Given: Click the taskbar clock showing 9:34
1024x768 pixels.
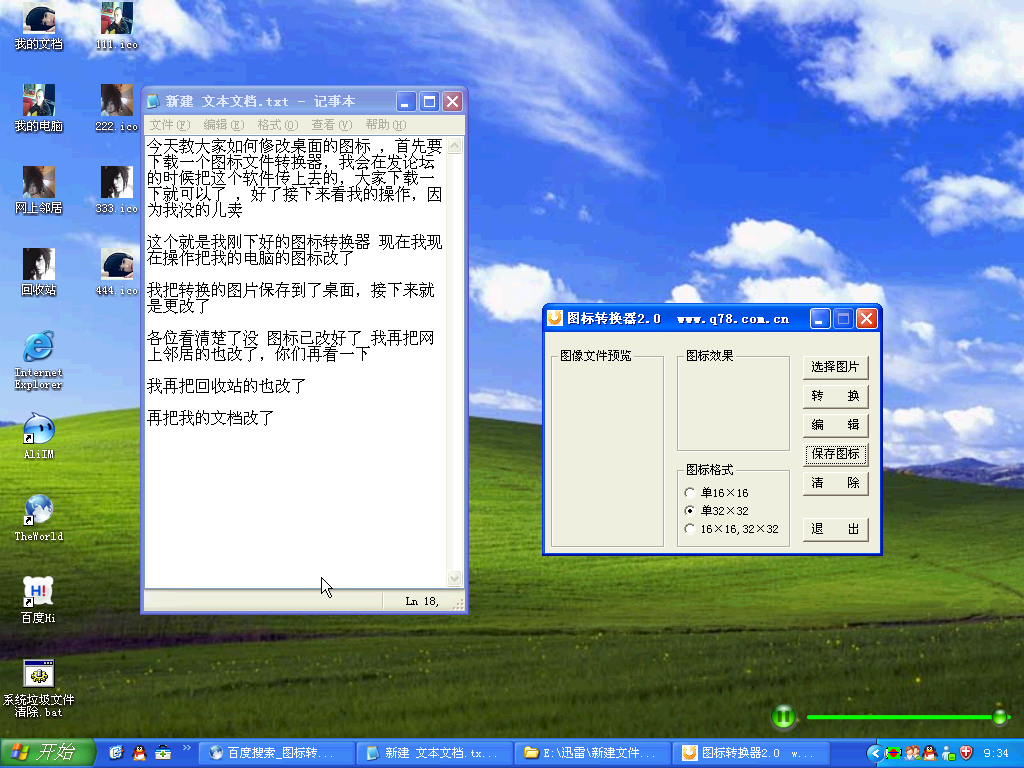Looking at the screenshot, I should click(x=996, y=753).
